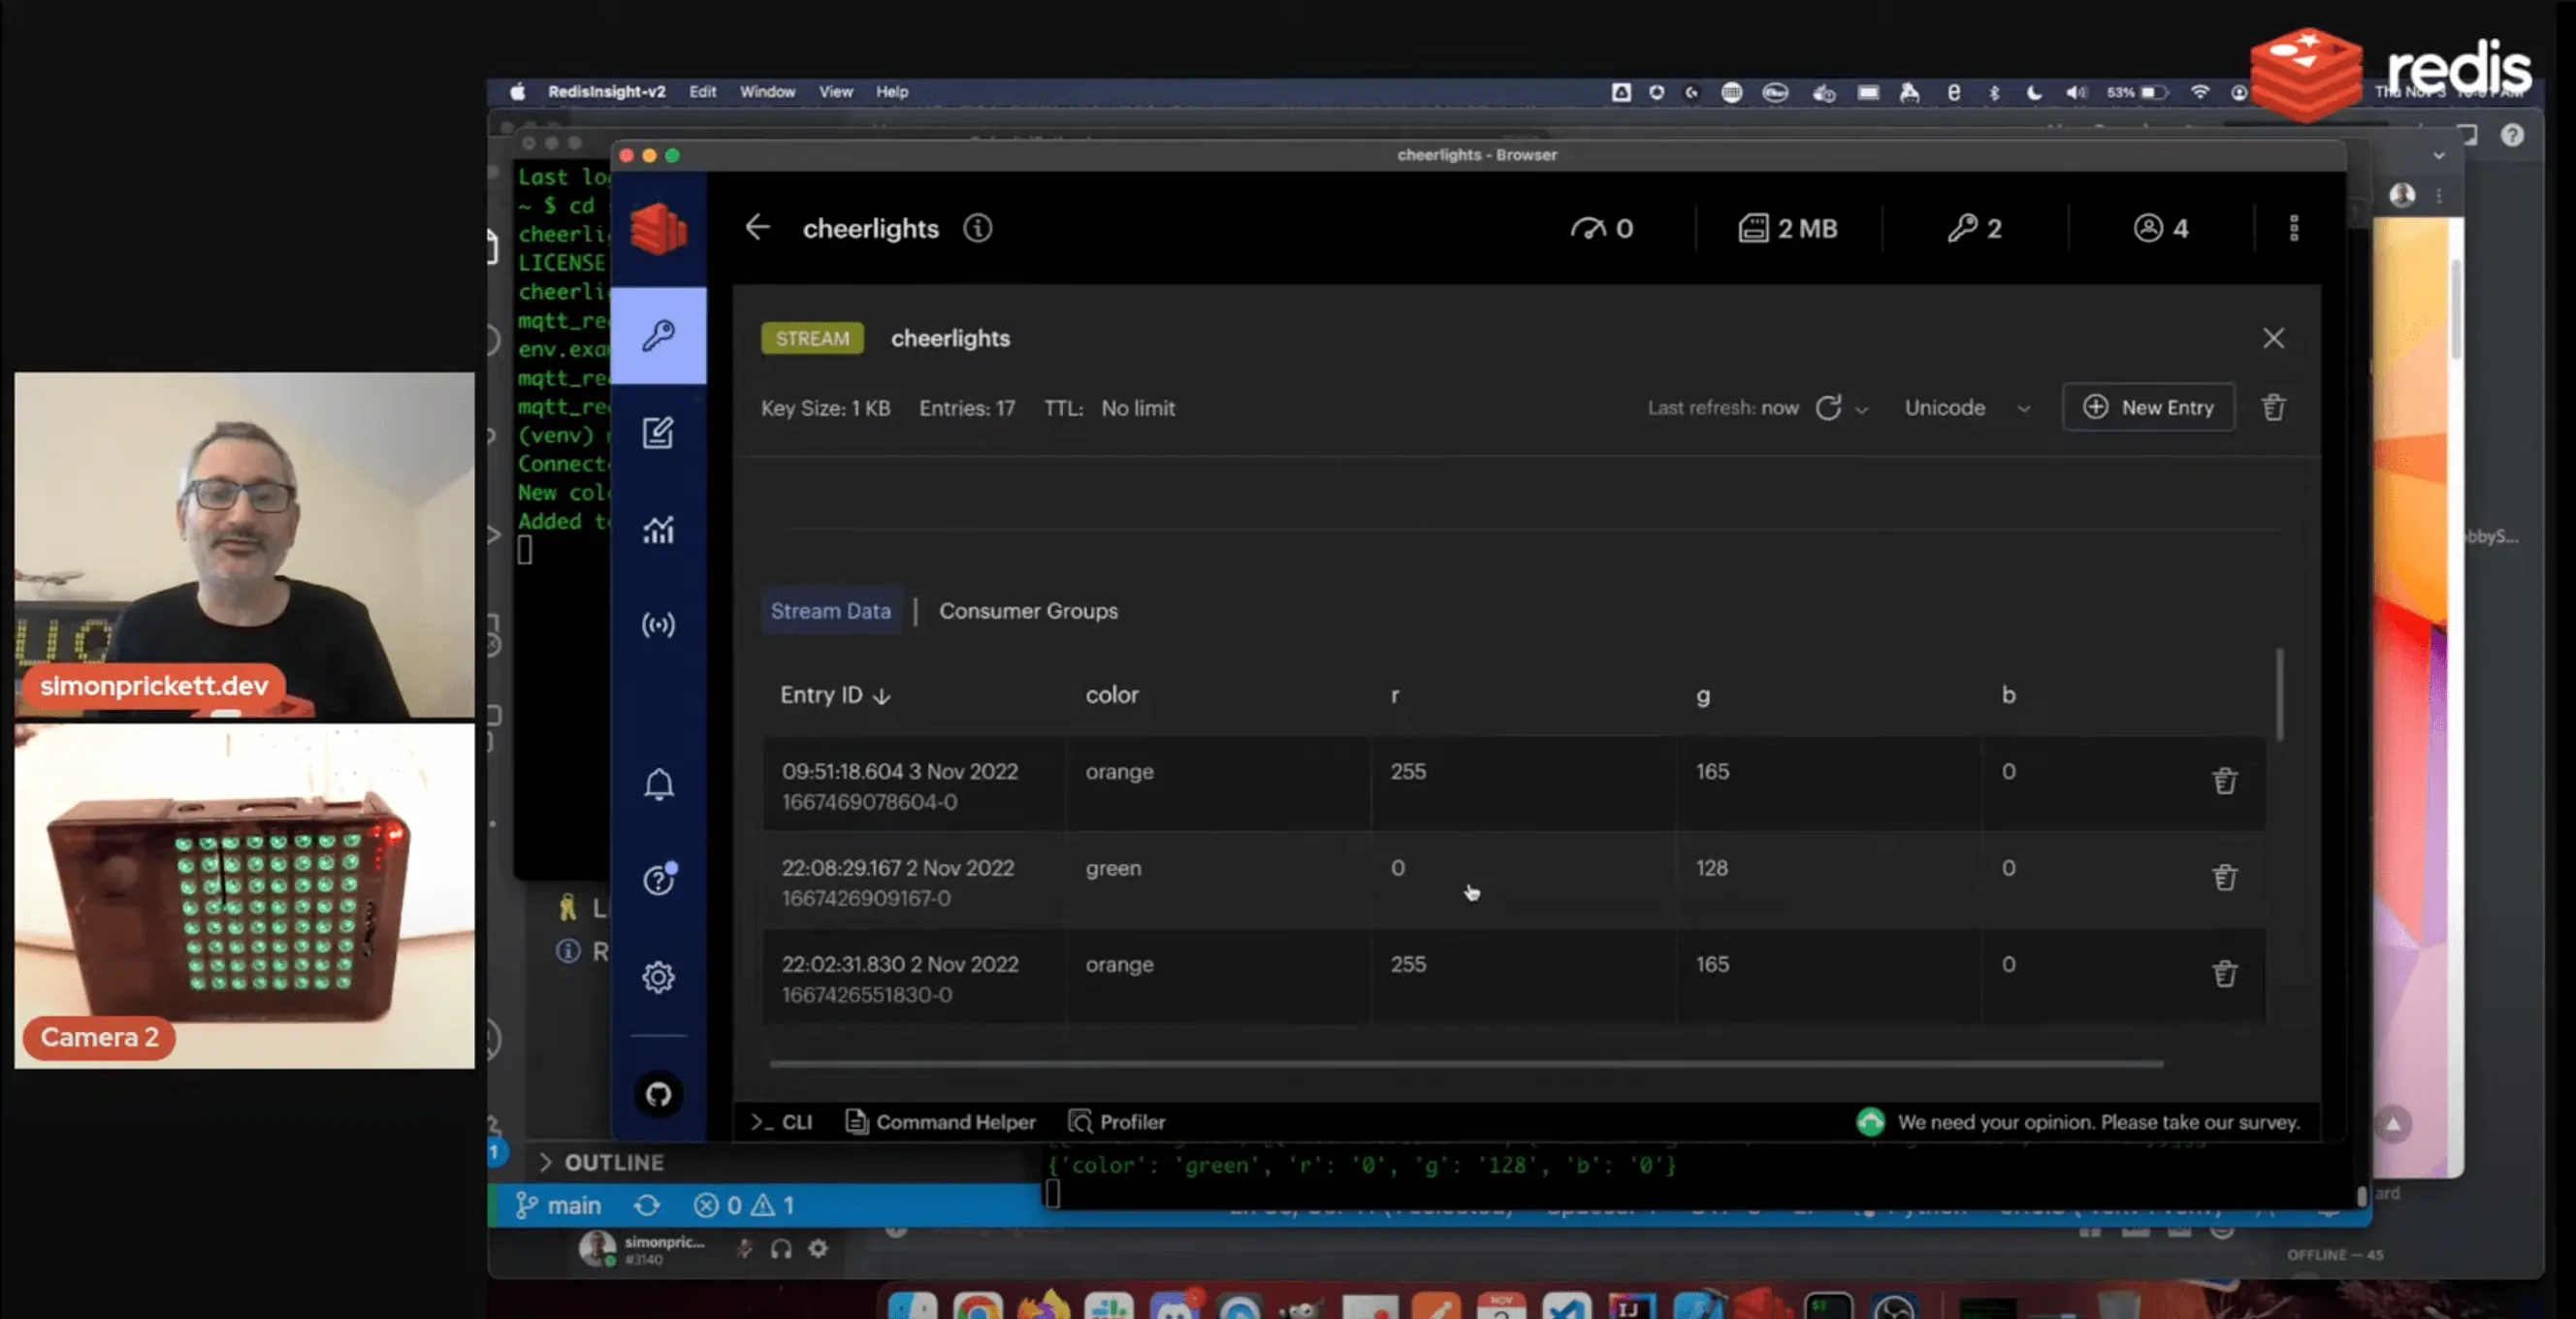Open the Analytics chart icon in sidebar
The width and height of the screenshot is (2576, 1319).
(x=658, y=529)
